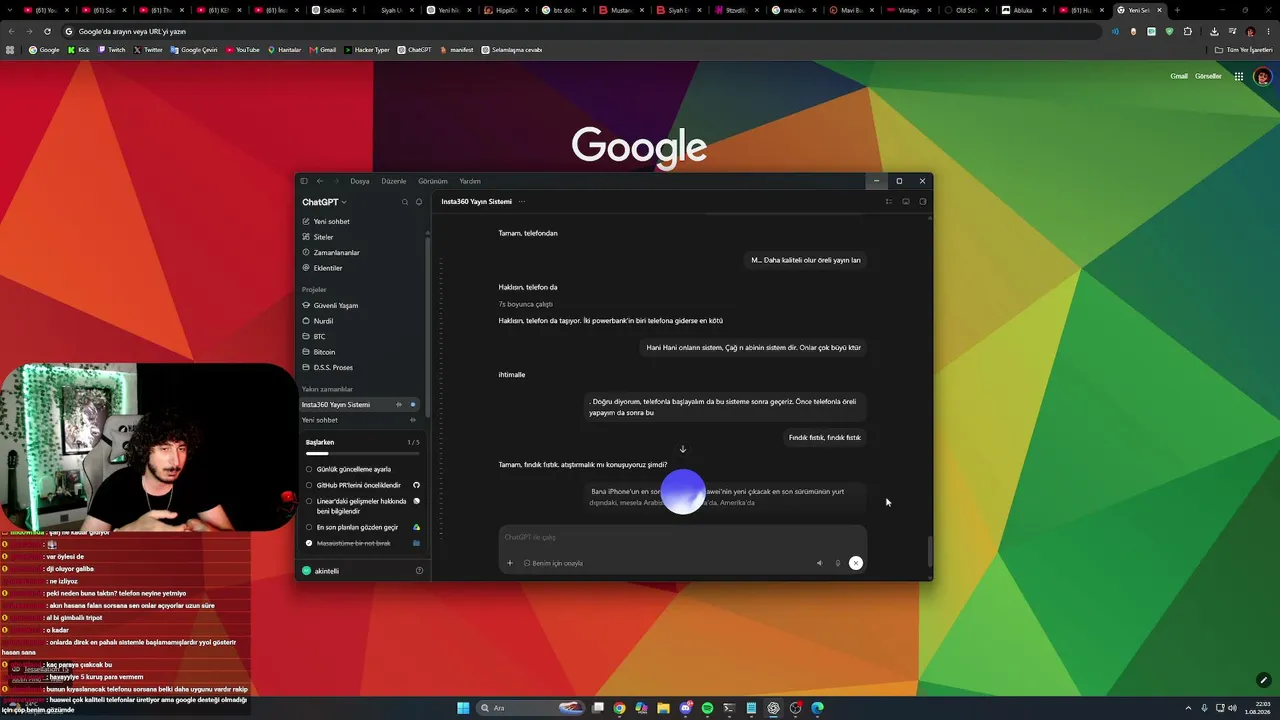Click the chat conversation scrollbar thumb
The width and height of the screenshot is (1280, 720).
click(x=930, y=551)
